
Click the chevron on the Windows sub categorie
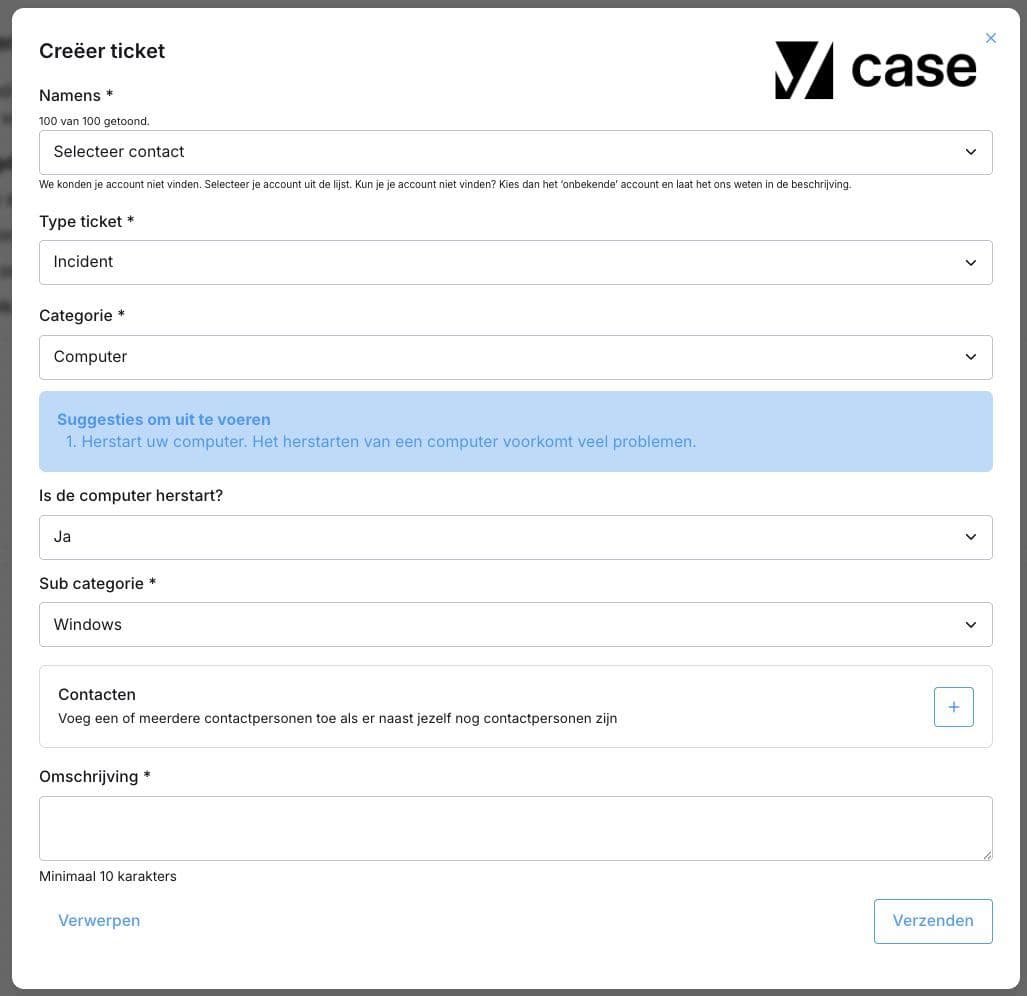(x=970, y=624)
